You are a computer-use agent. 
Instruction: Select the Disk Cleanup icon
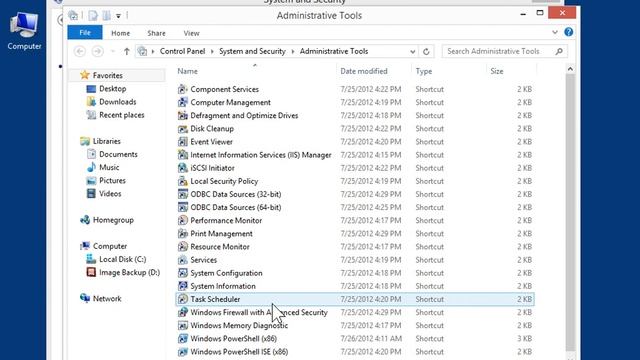coord(182,129)
